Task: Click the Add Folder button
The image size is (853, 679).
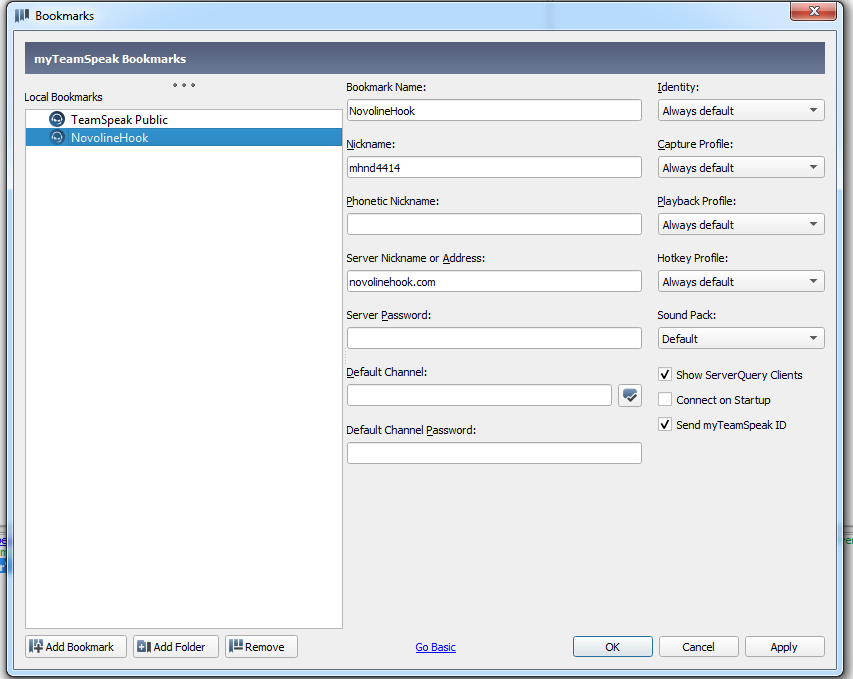Action: pos(176,646)
